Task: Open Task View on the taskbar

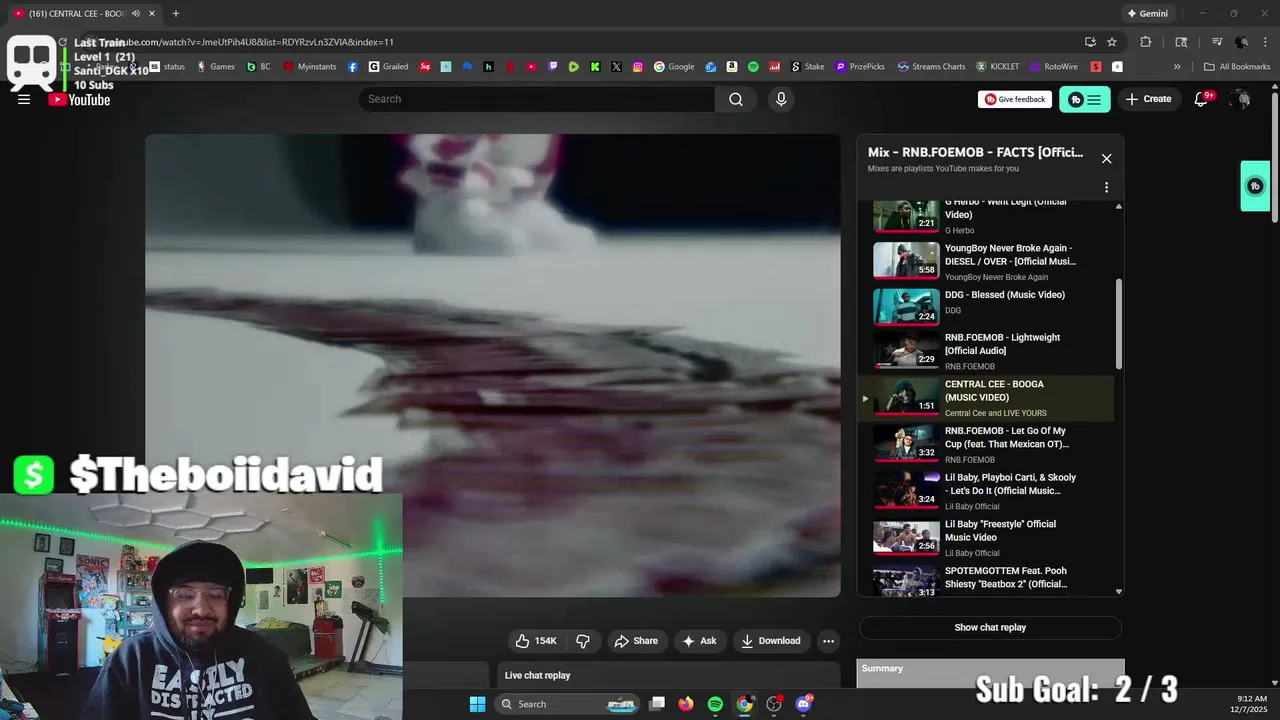Action: click(657, 704)
